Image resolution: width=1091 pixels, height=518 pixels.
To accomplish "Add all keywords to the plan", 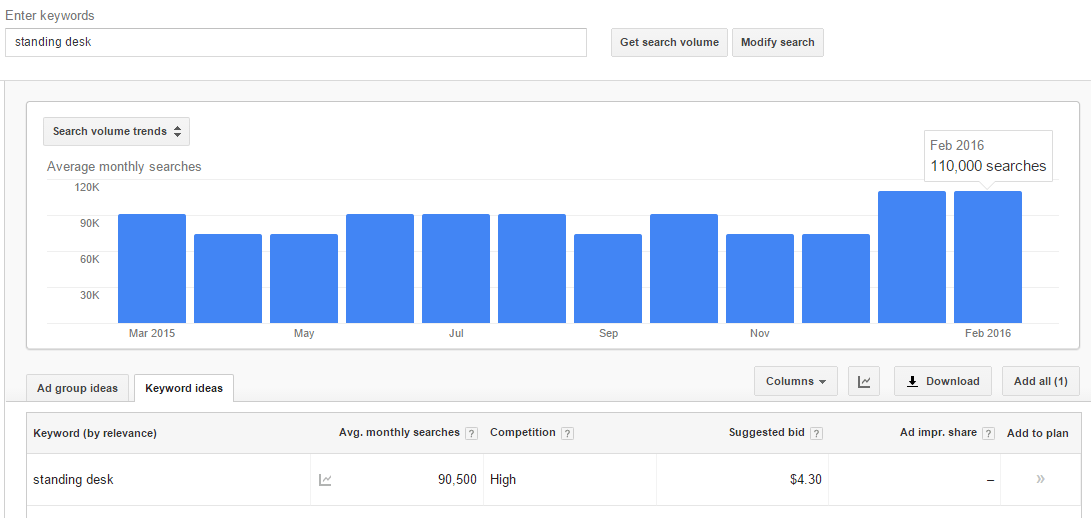I will click(x=1040, y=382).
